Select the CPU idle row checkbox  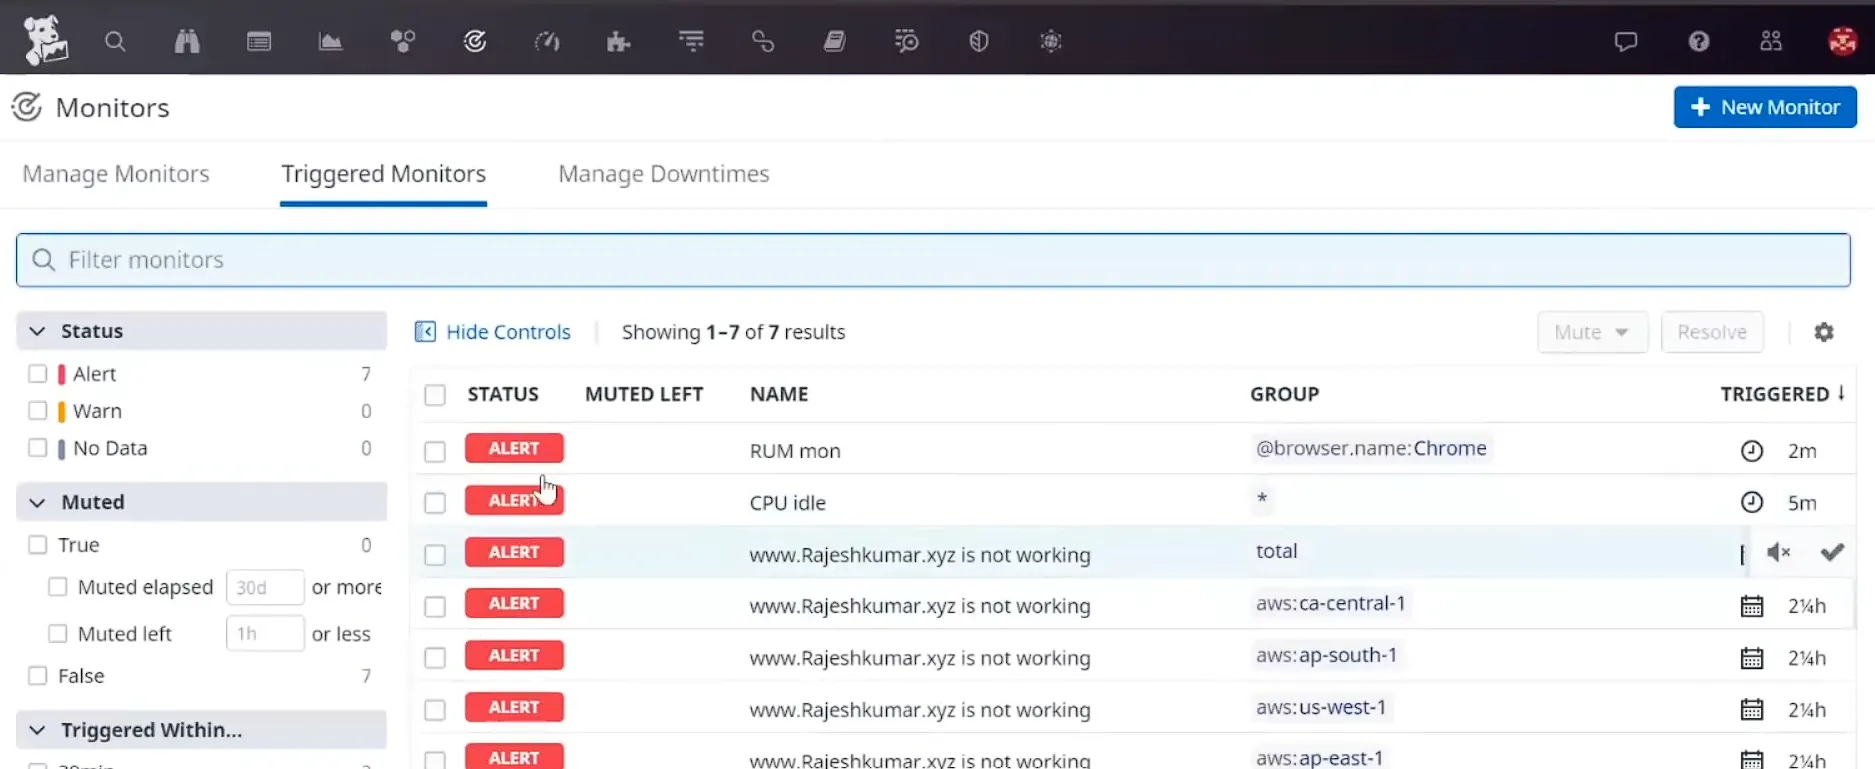435,503
